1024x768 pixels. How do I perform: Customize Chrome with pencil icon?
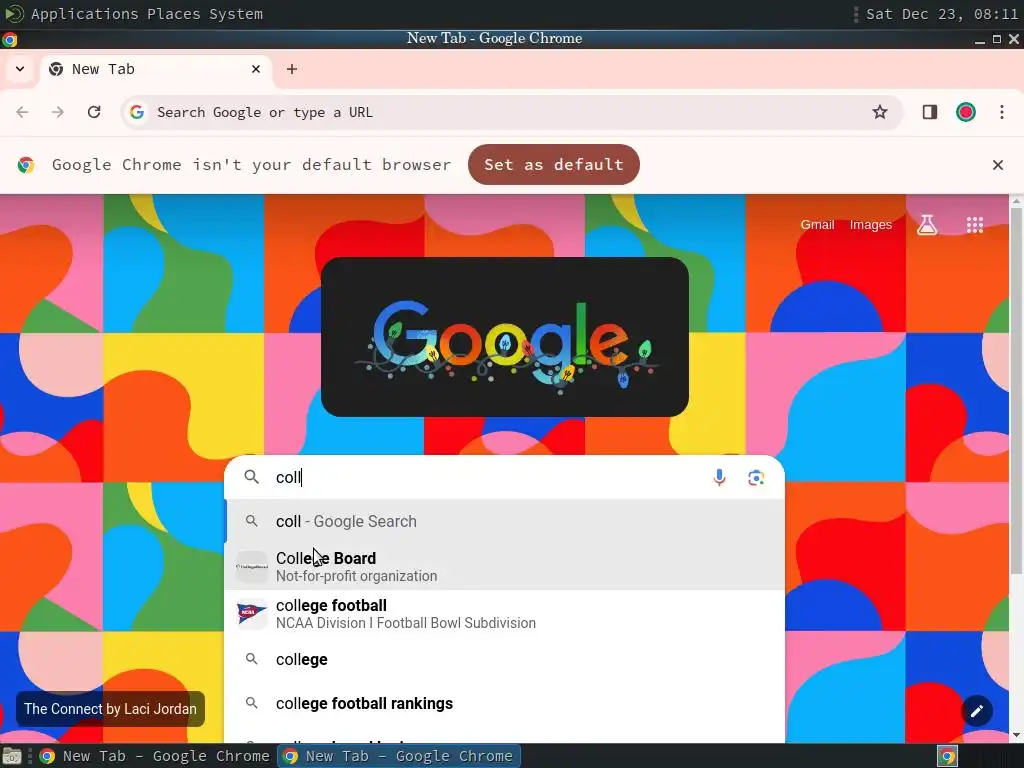click(x=977, y=711)
